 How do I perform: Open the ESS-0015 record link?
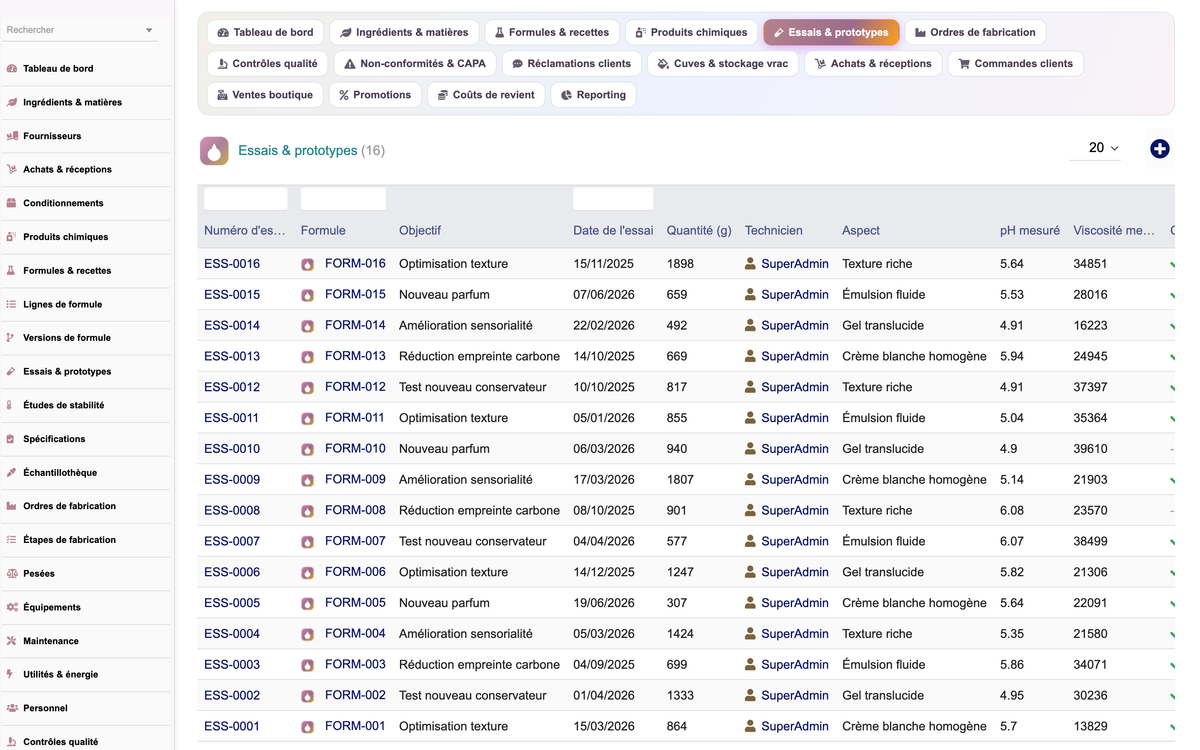(x=232, y=295)
